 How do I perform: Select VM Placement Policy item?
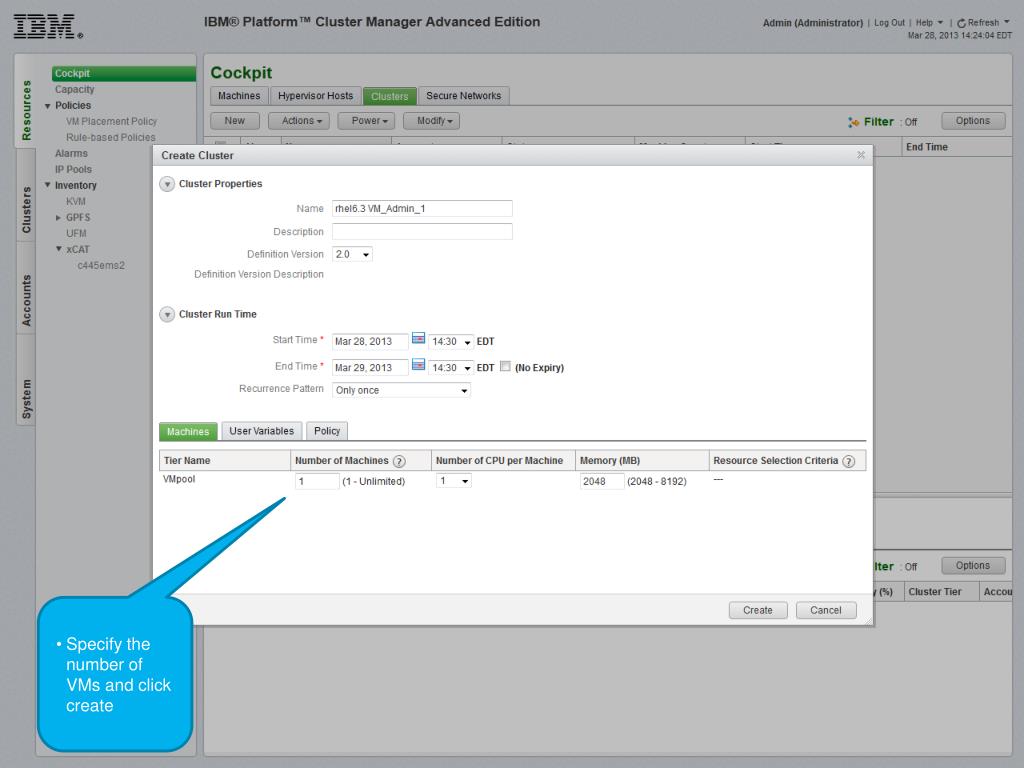pyautogui.click(x=111, y=121)
